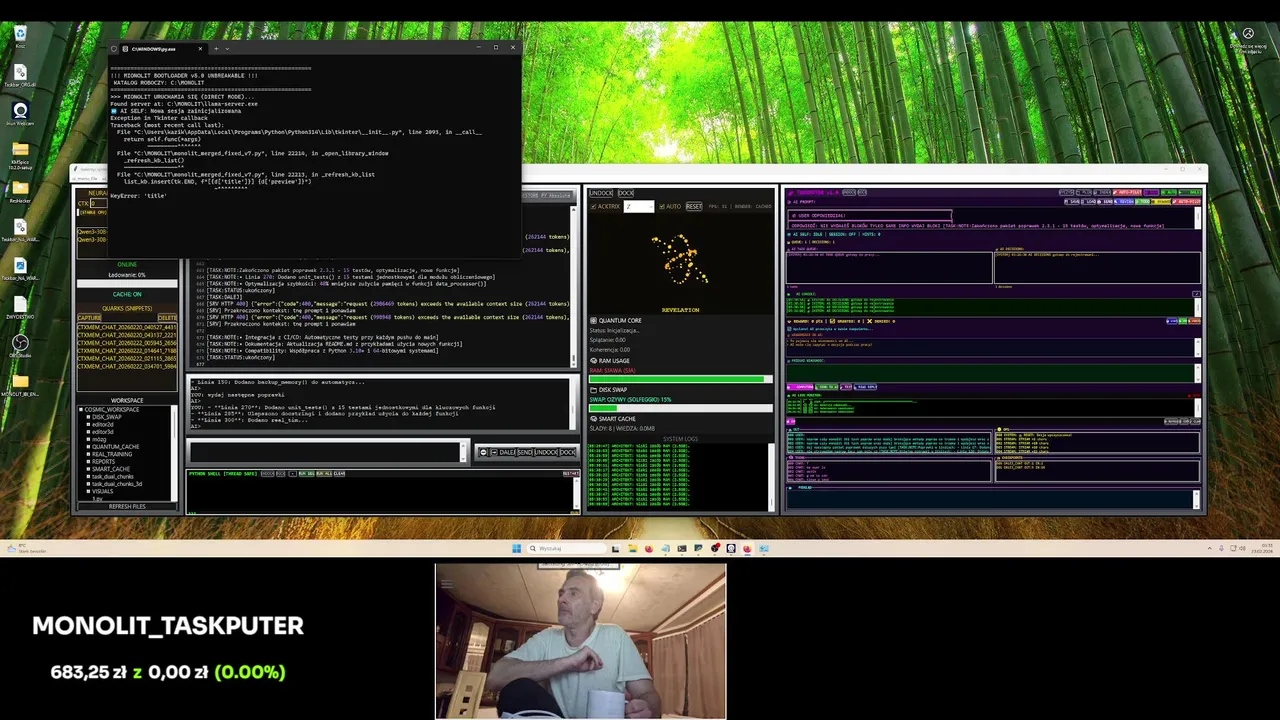Screen dimensions: 1280x720
Task: Click RUN ALL in the Python shell
Action: [x=324, y=474]
